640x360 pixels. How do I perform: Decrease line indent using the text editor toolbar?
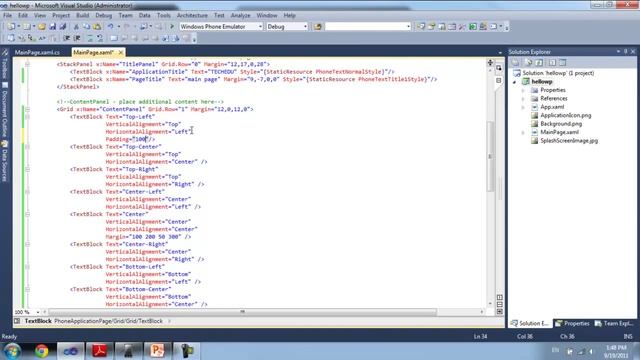(67, 38)
